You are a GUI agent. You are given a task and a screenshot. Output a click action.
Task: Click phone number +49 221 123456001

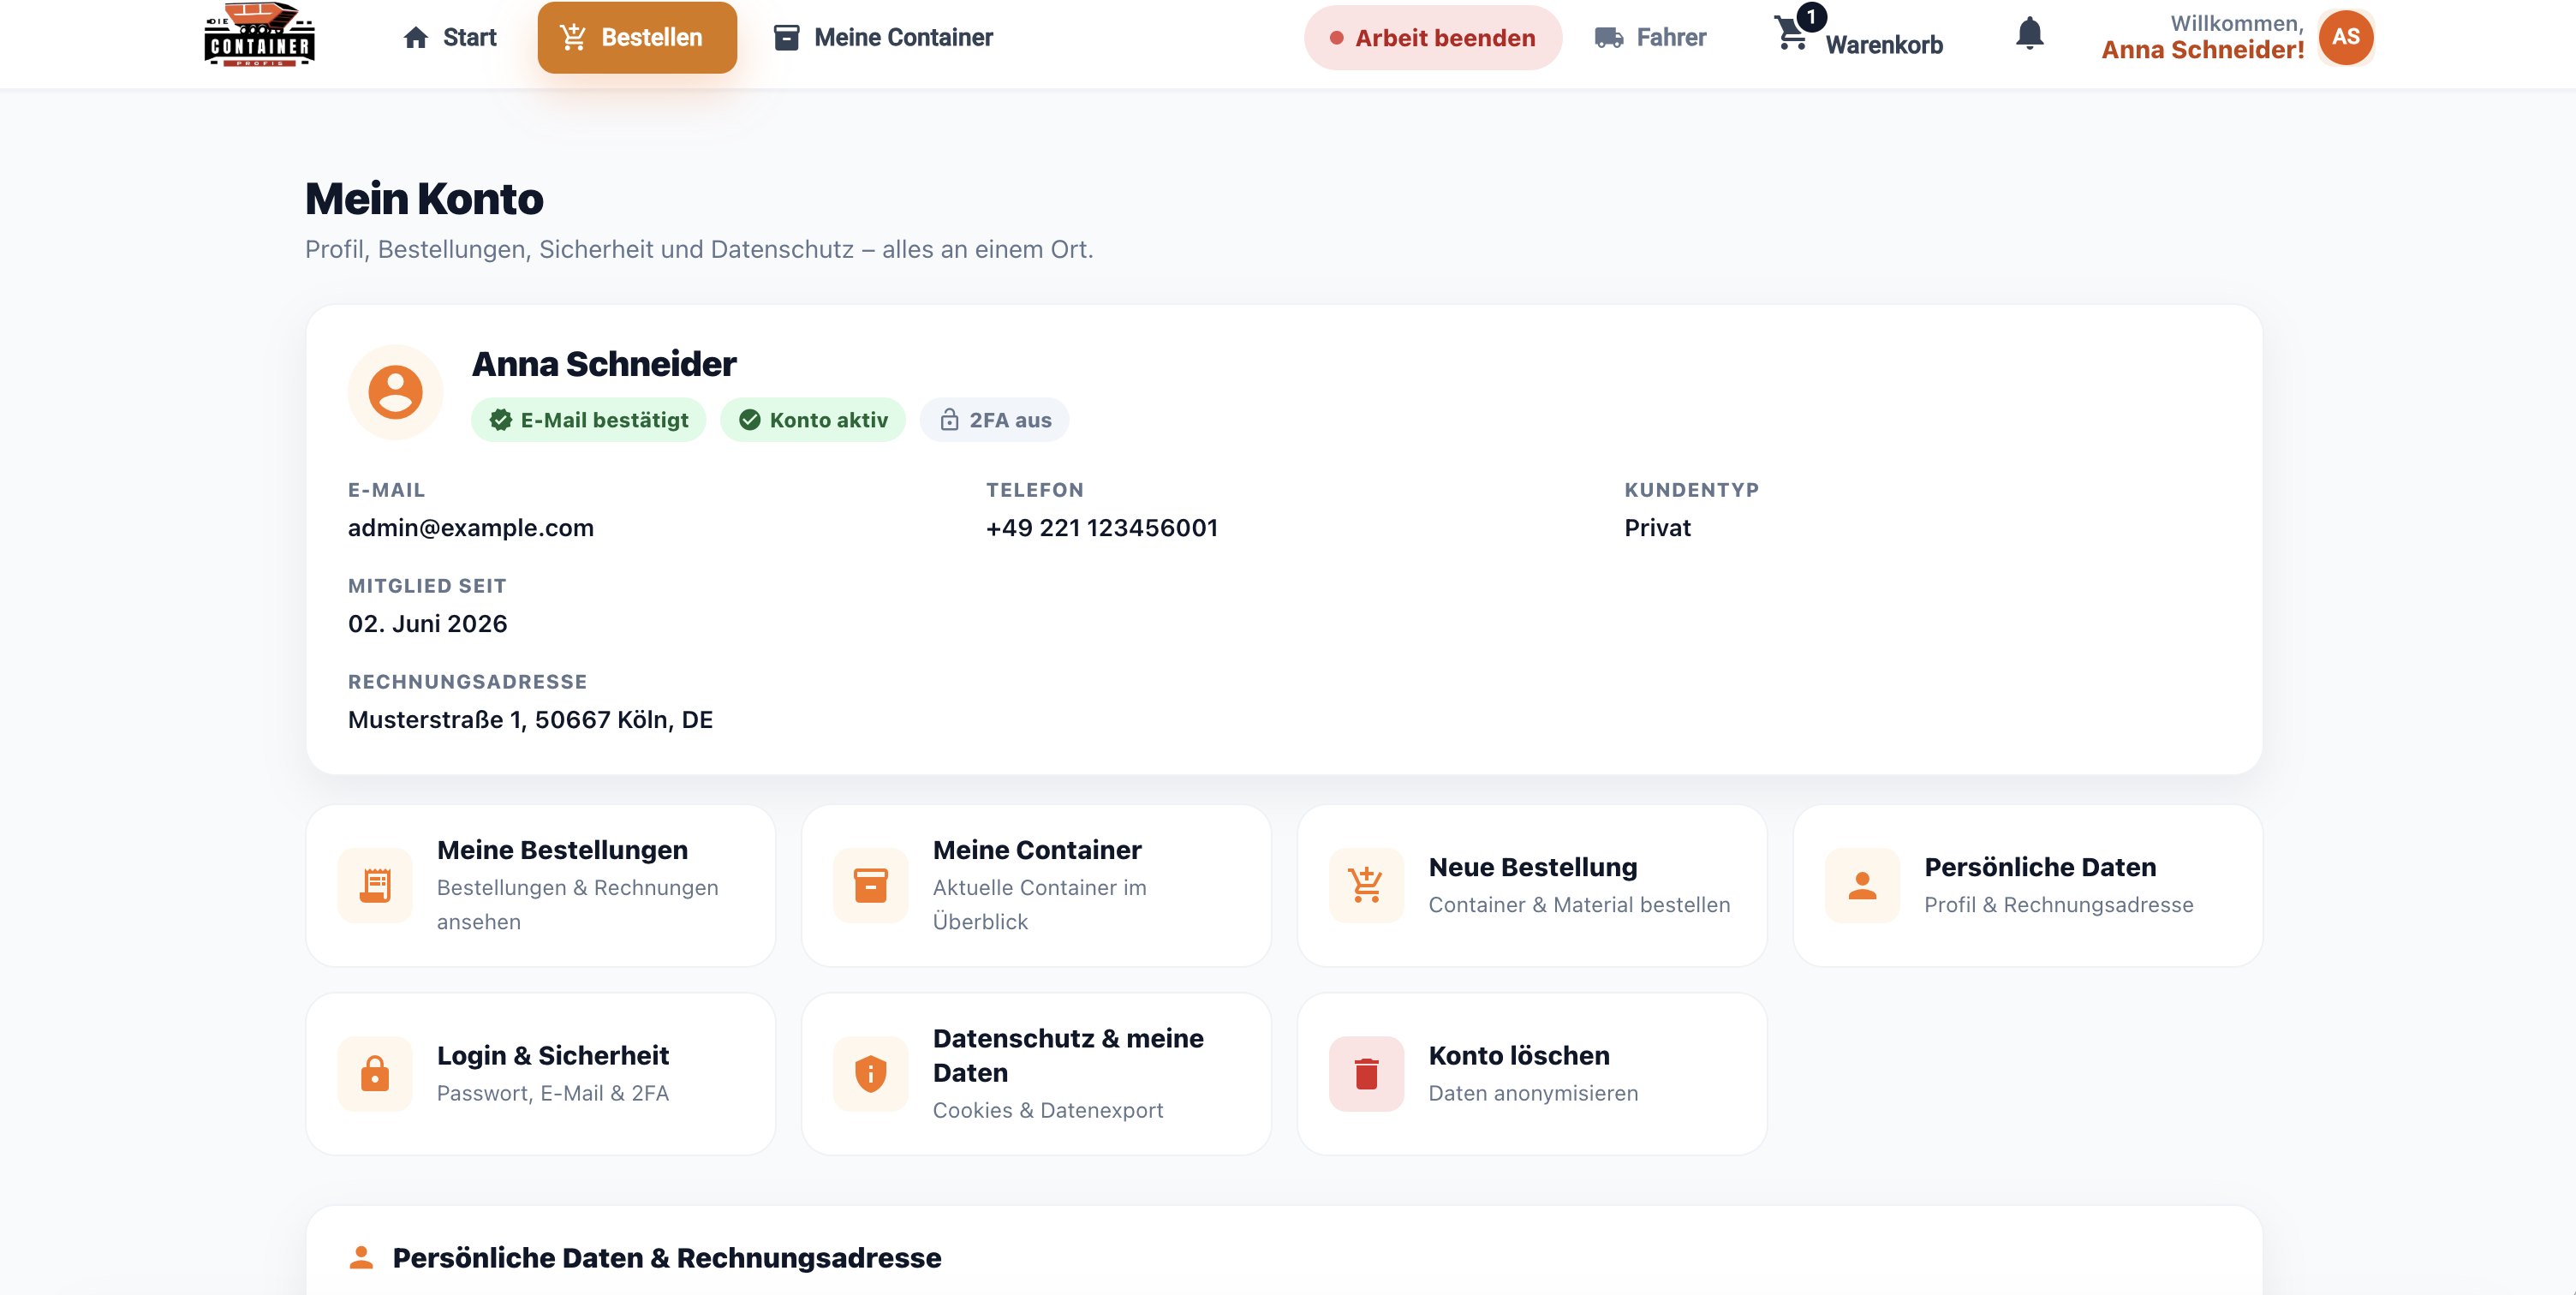pyautogui.click(x=1102, y=527)
